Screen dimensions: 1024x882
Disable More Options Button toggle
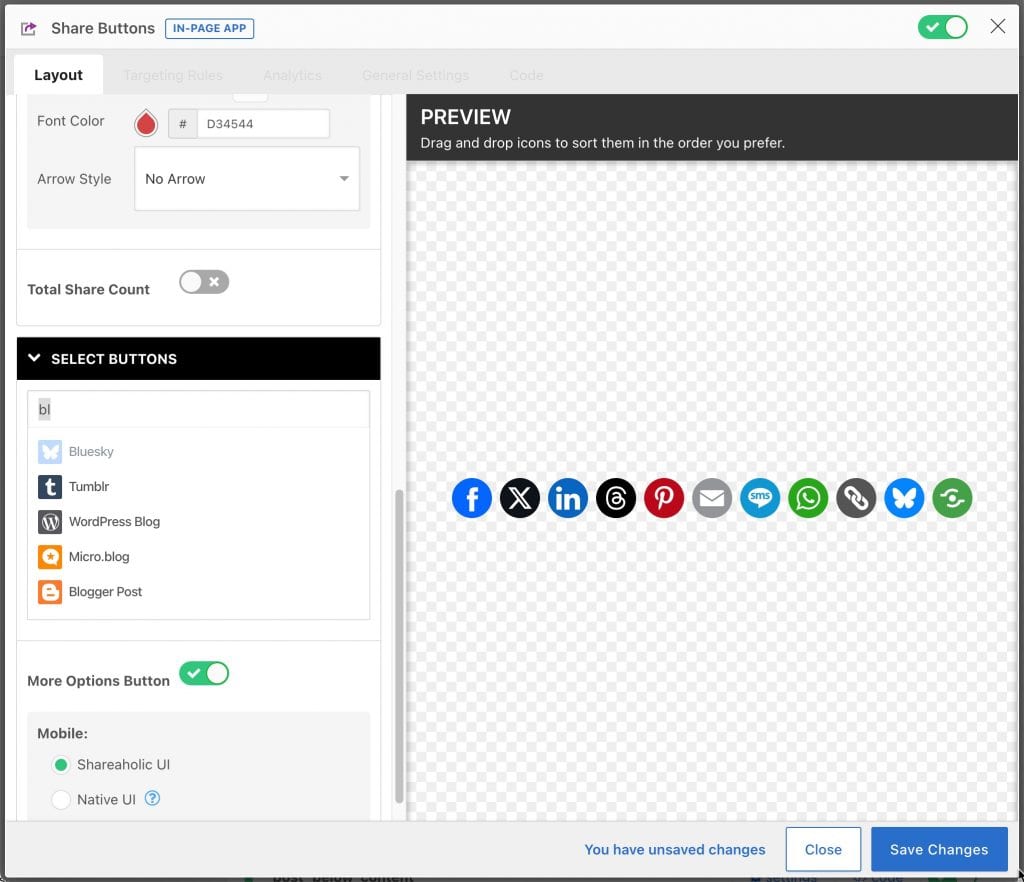[x=204, y=674]
